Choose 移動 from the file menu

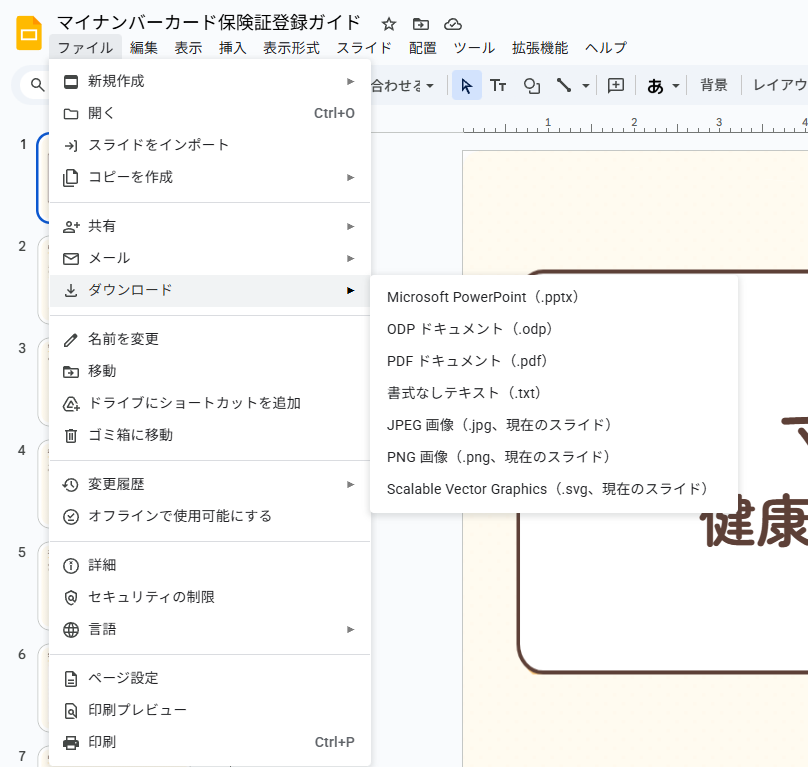coord(210,372)
